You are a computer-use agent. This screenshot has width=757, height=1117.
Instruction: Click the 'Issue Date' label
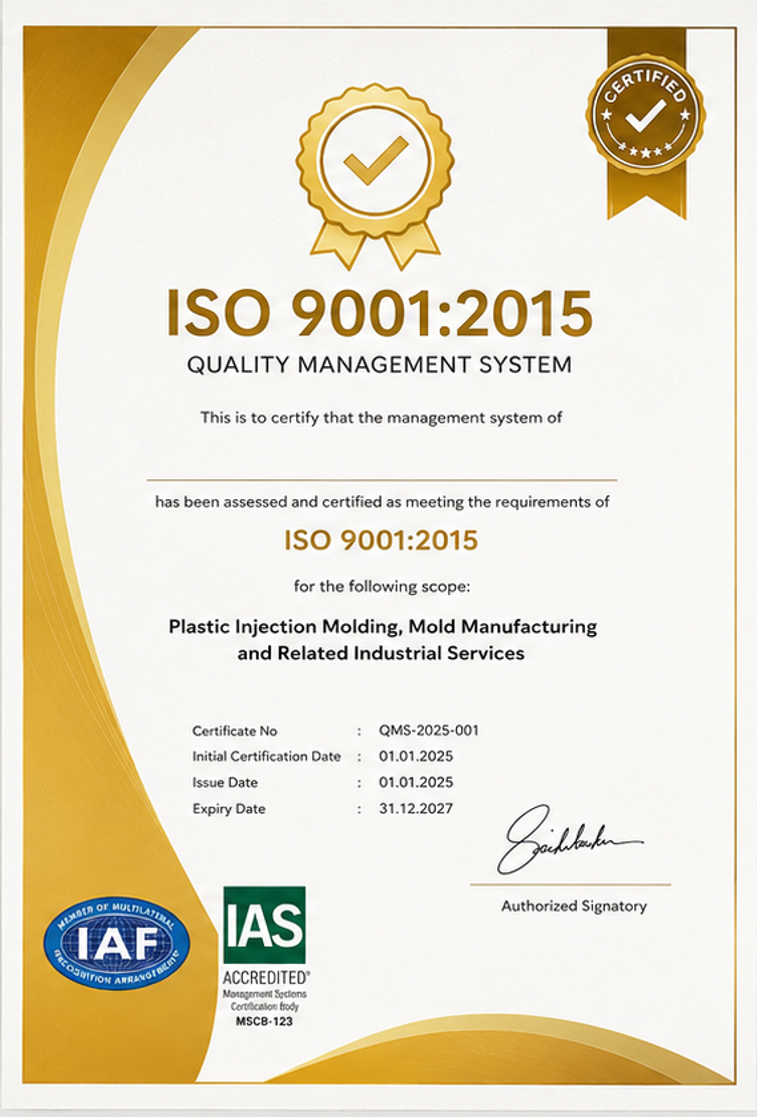(225, 783)
